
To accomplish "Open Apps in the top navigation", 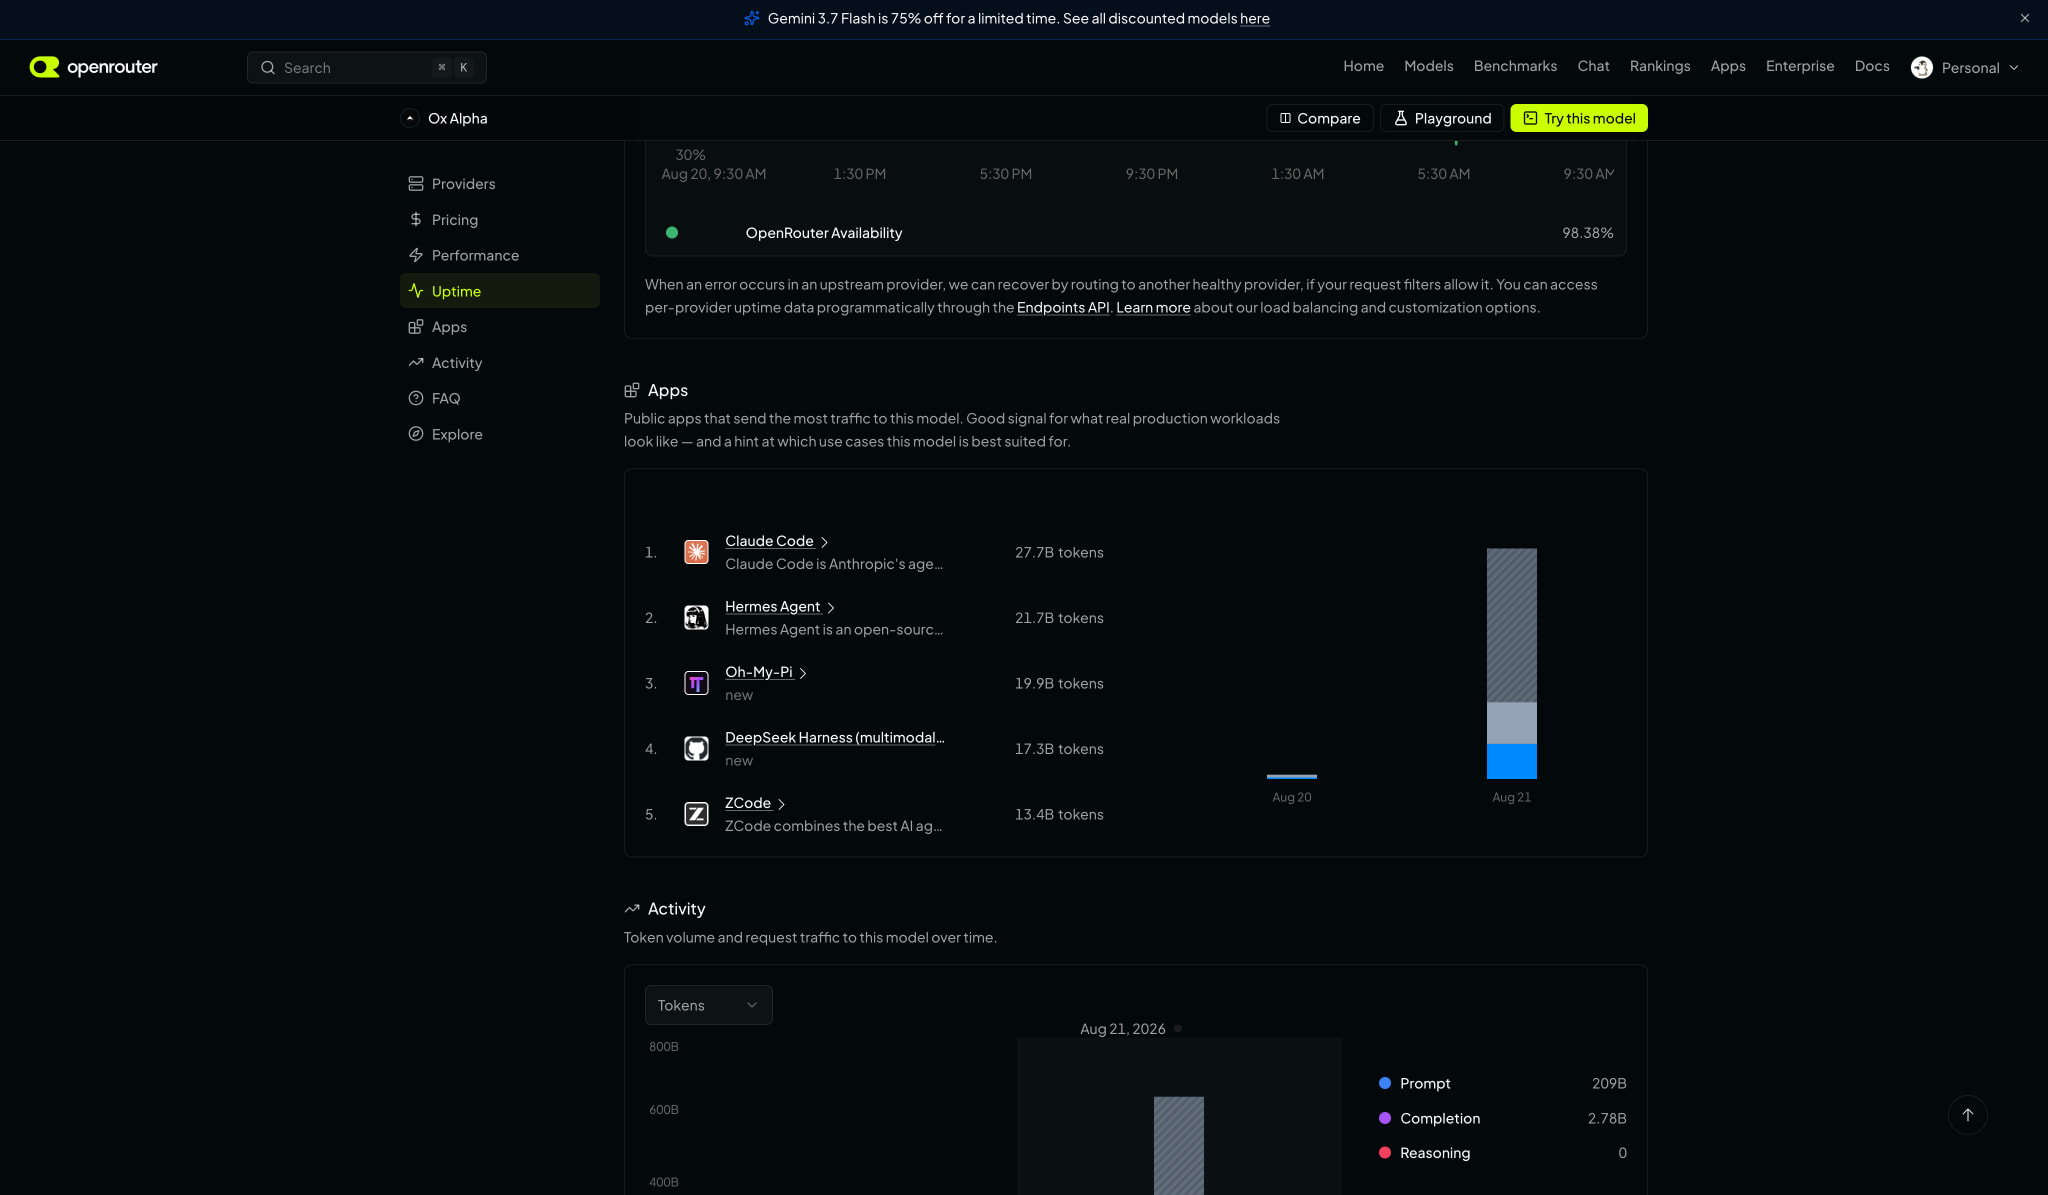I will click(1728, 66).
